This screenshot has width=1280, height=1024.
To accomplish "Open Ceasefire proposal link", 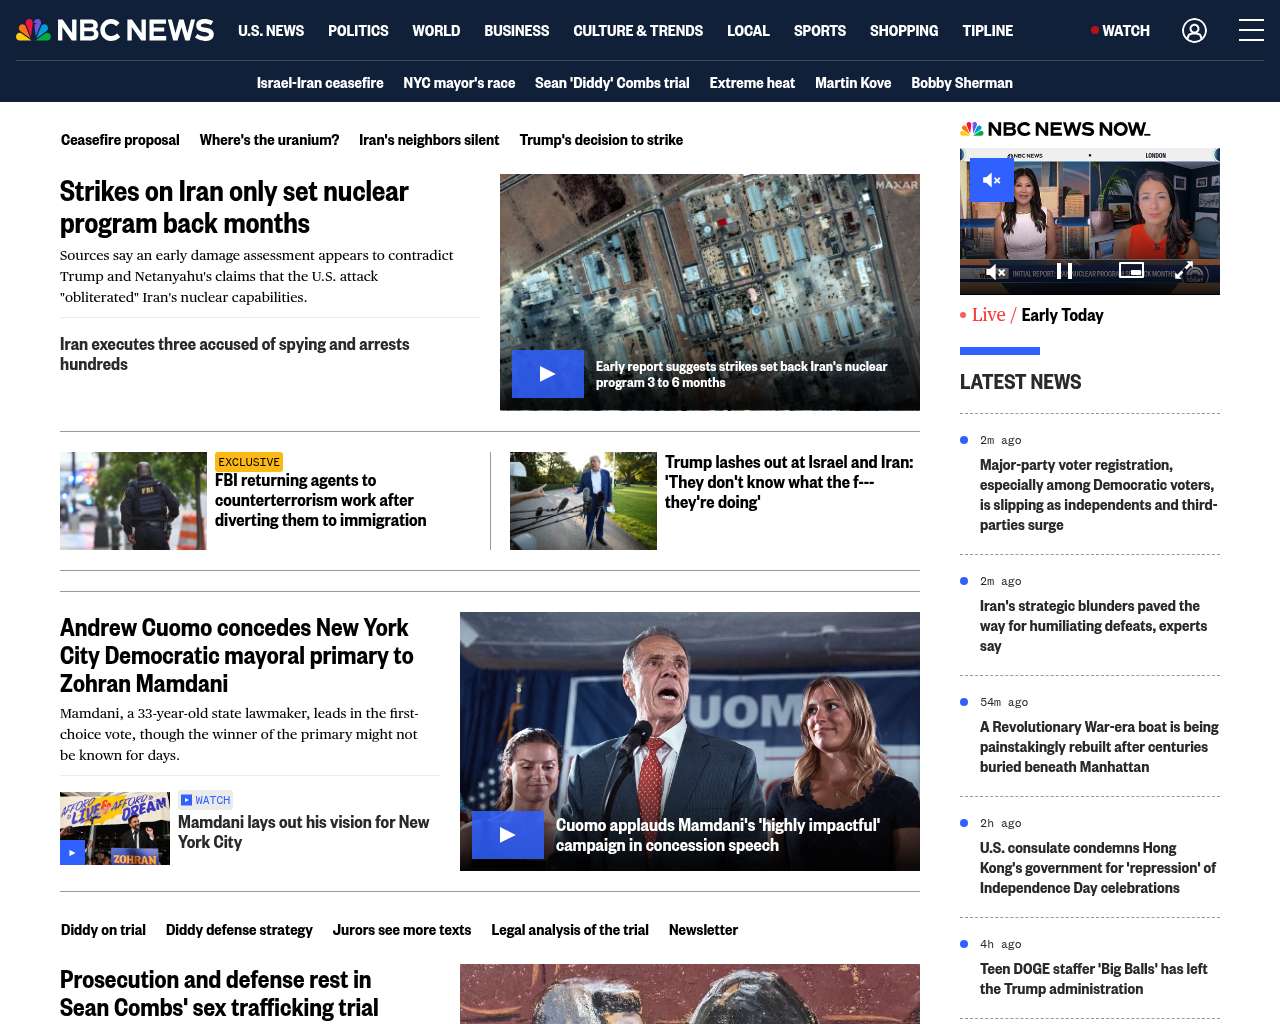I will pos(120,140).
